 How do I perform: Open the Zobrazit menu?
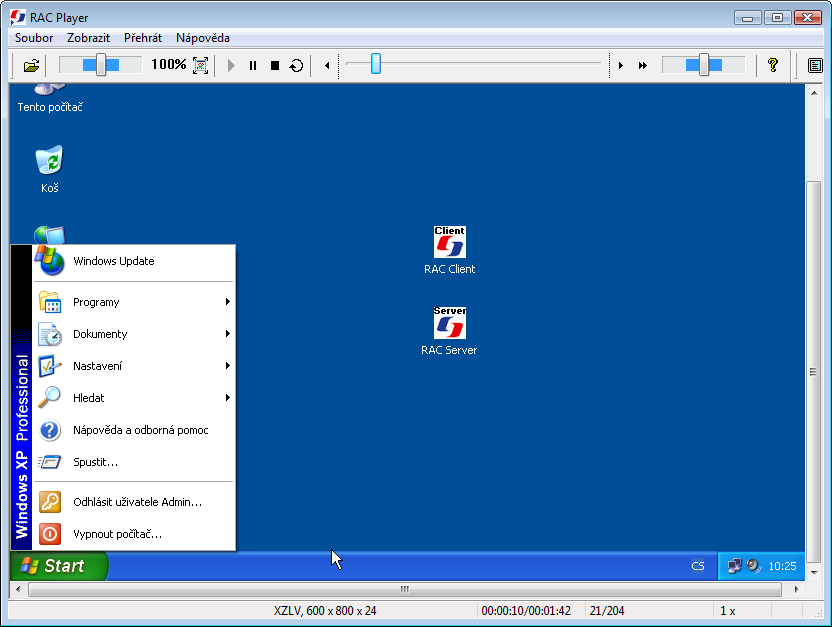coord(88,38)
